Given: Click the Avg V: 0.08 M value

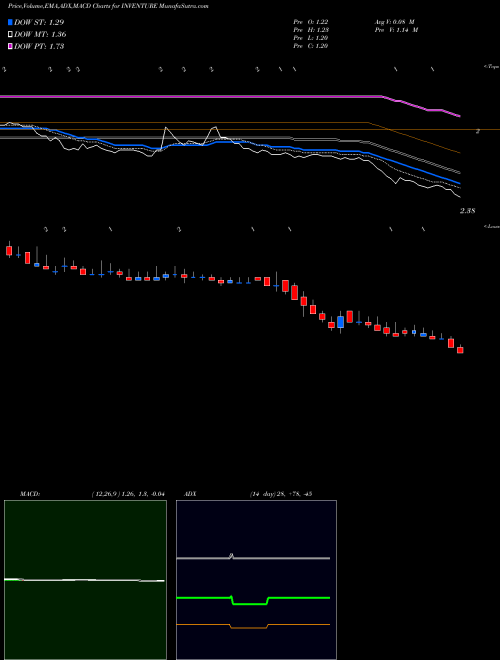Looking at the screenshot, I should pos(395,22).
